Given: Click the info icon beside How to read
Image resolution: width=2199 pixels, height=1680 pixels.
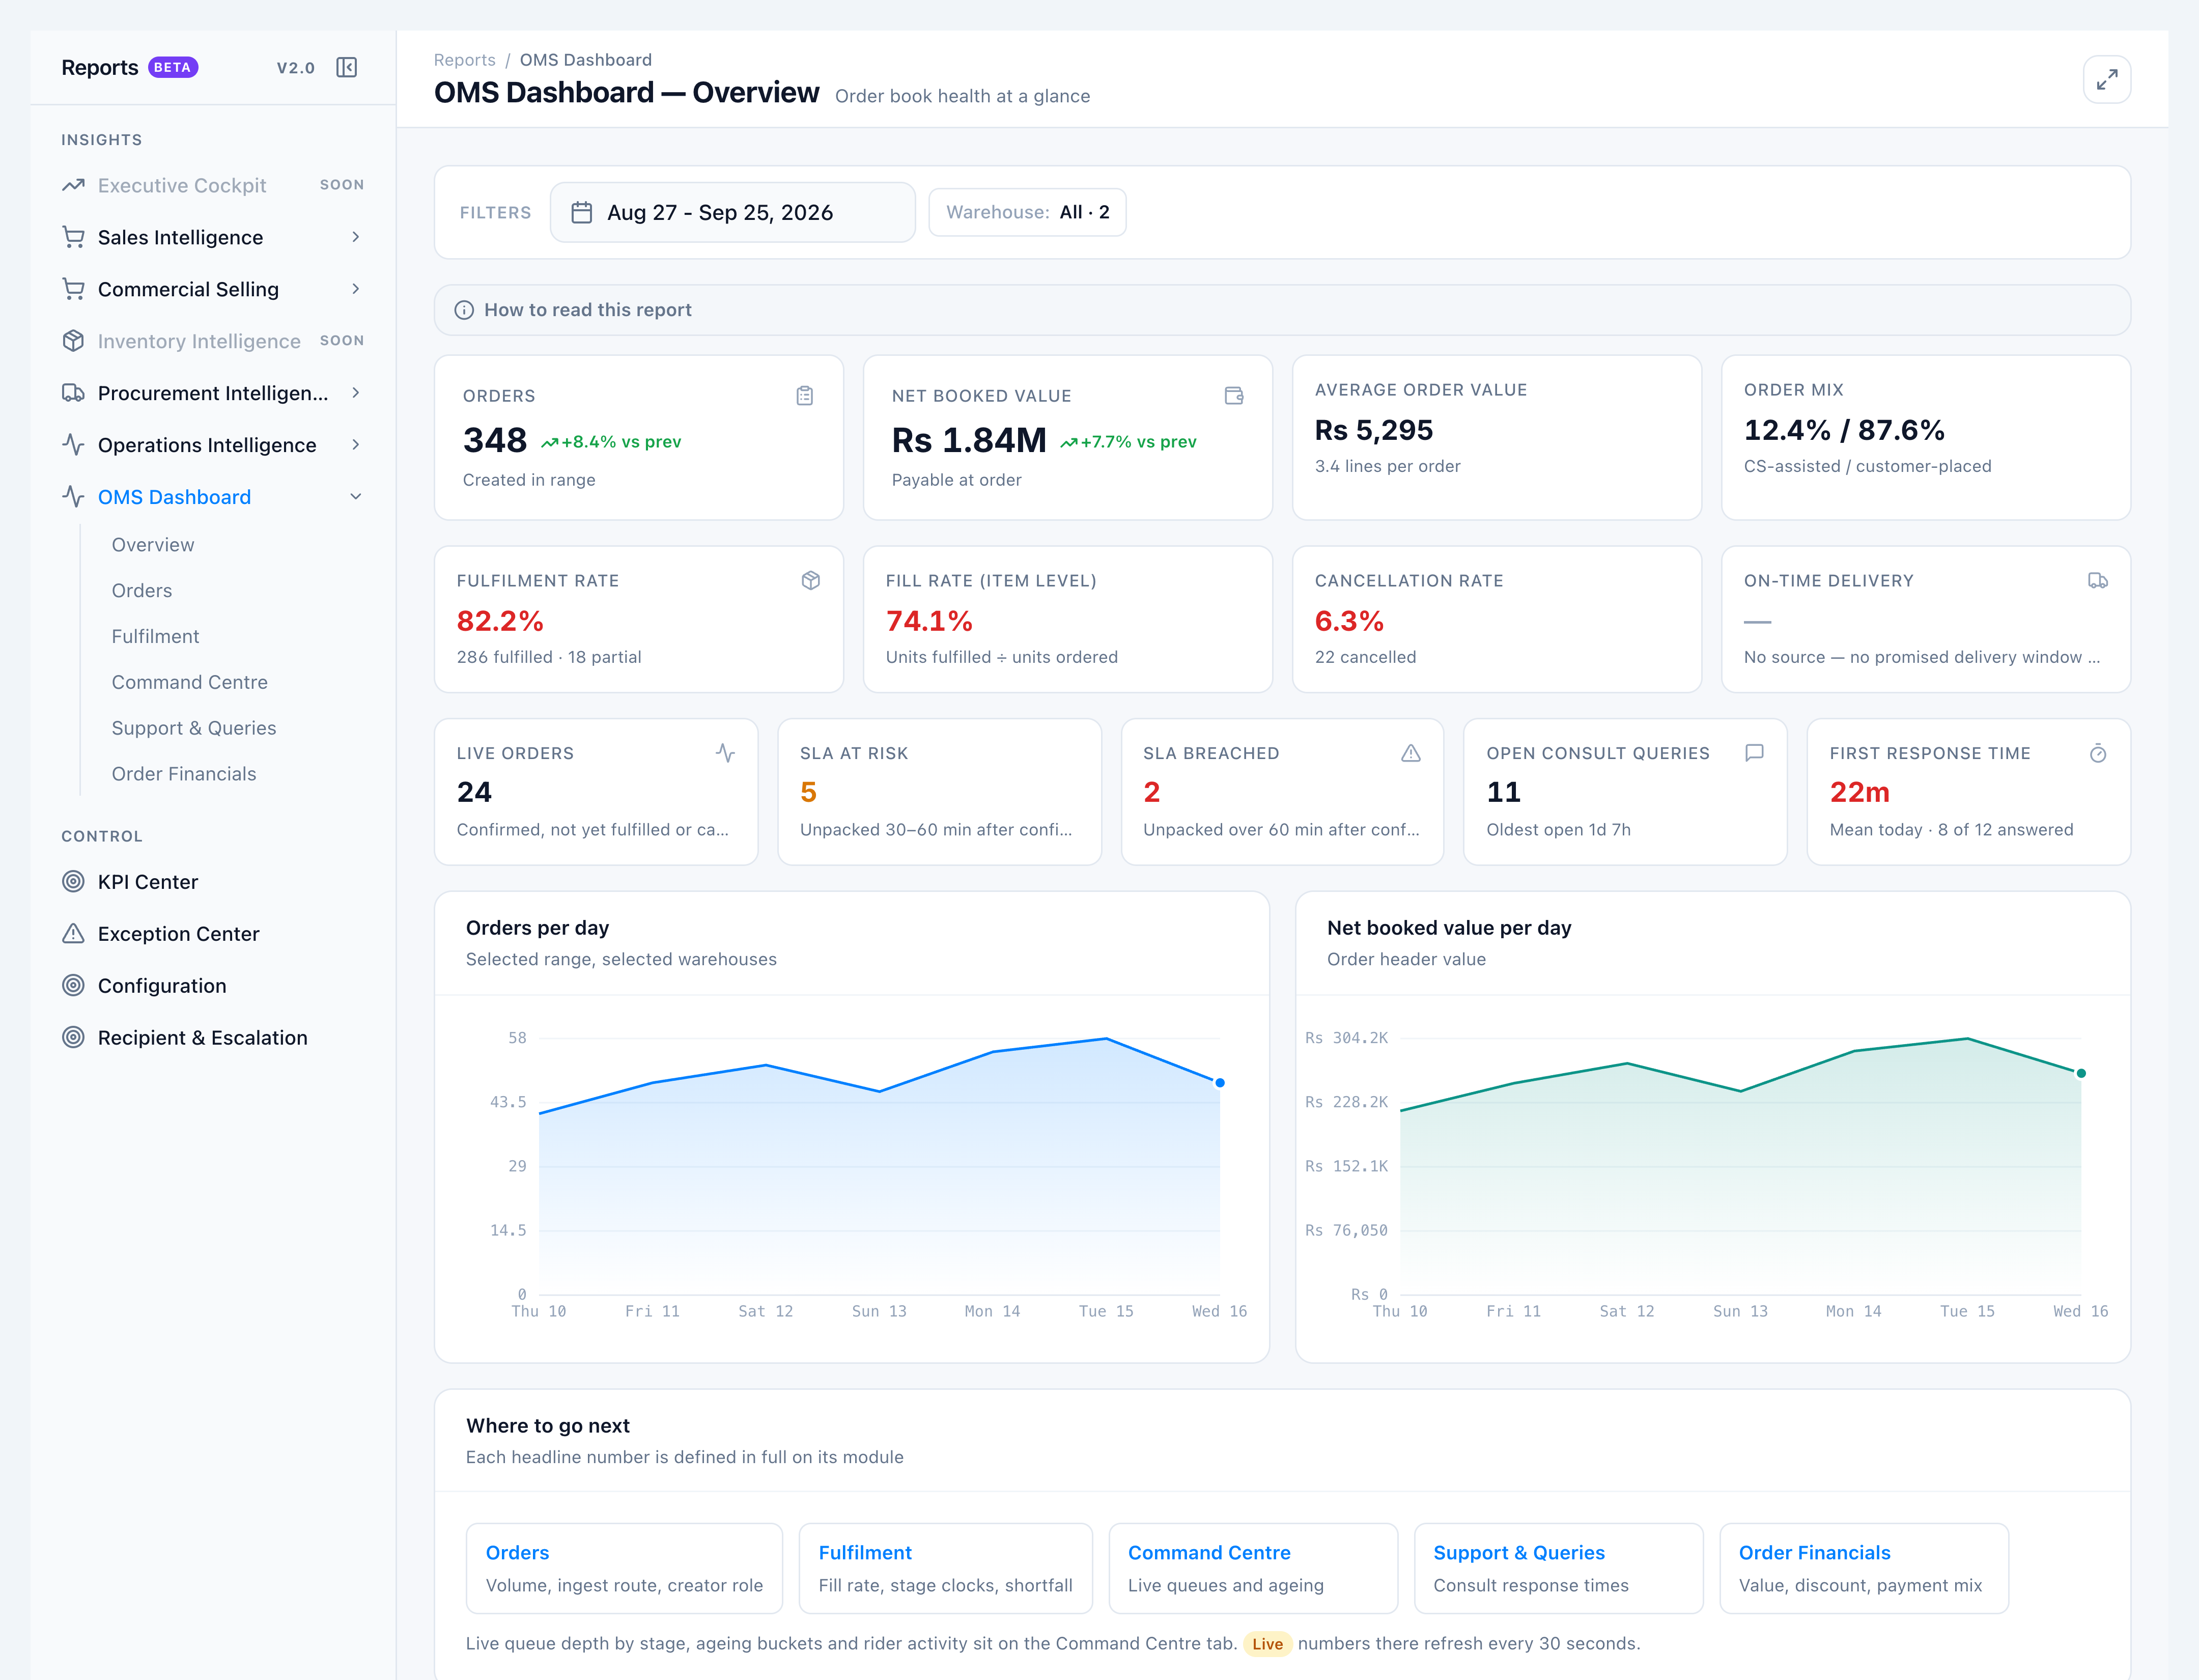Looking at the screenshot, I should click(x=464, y=310).
